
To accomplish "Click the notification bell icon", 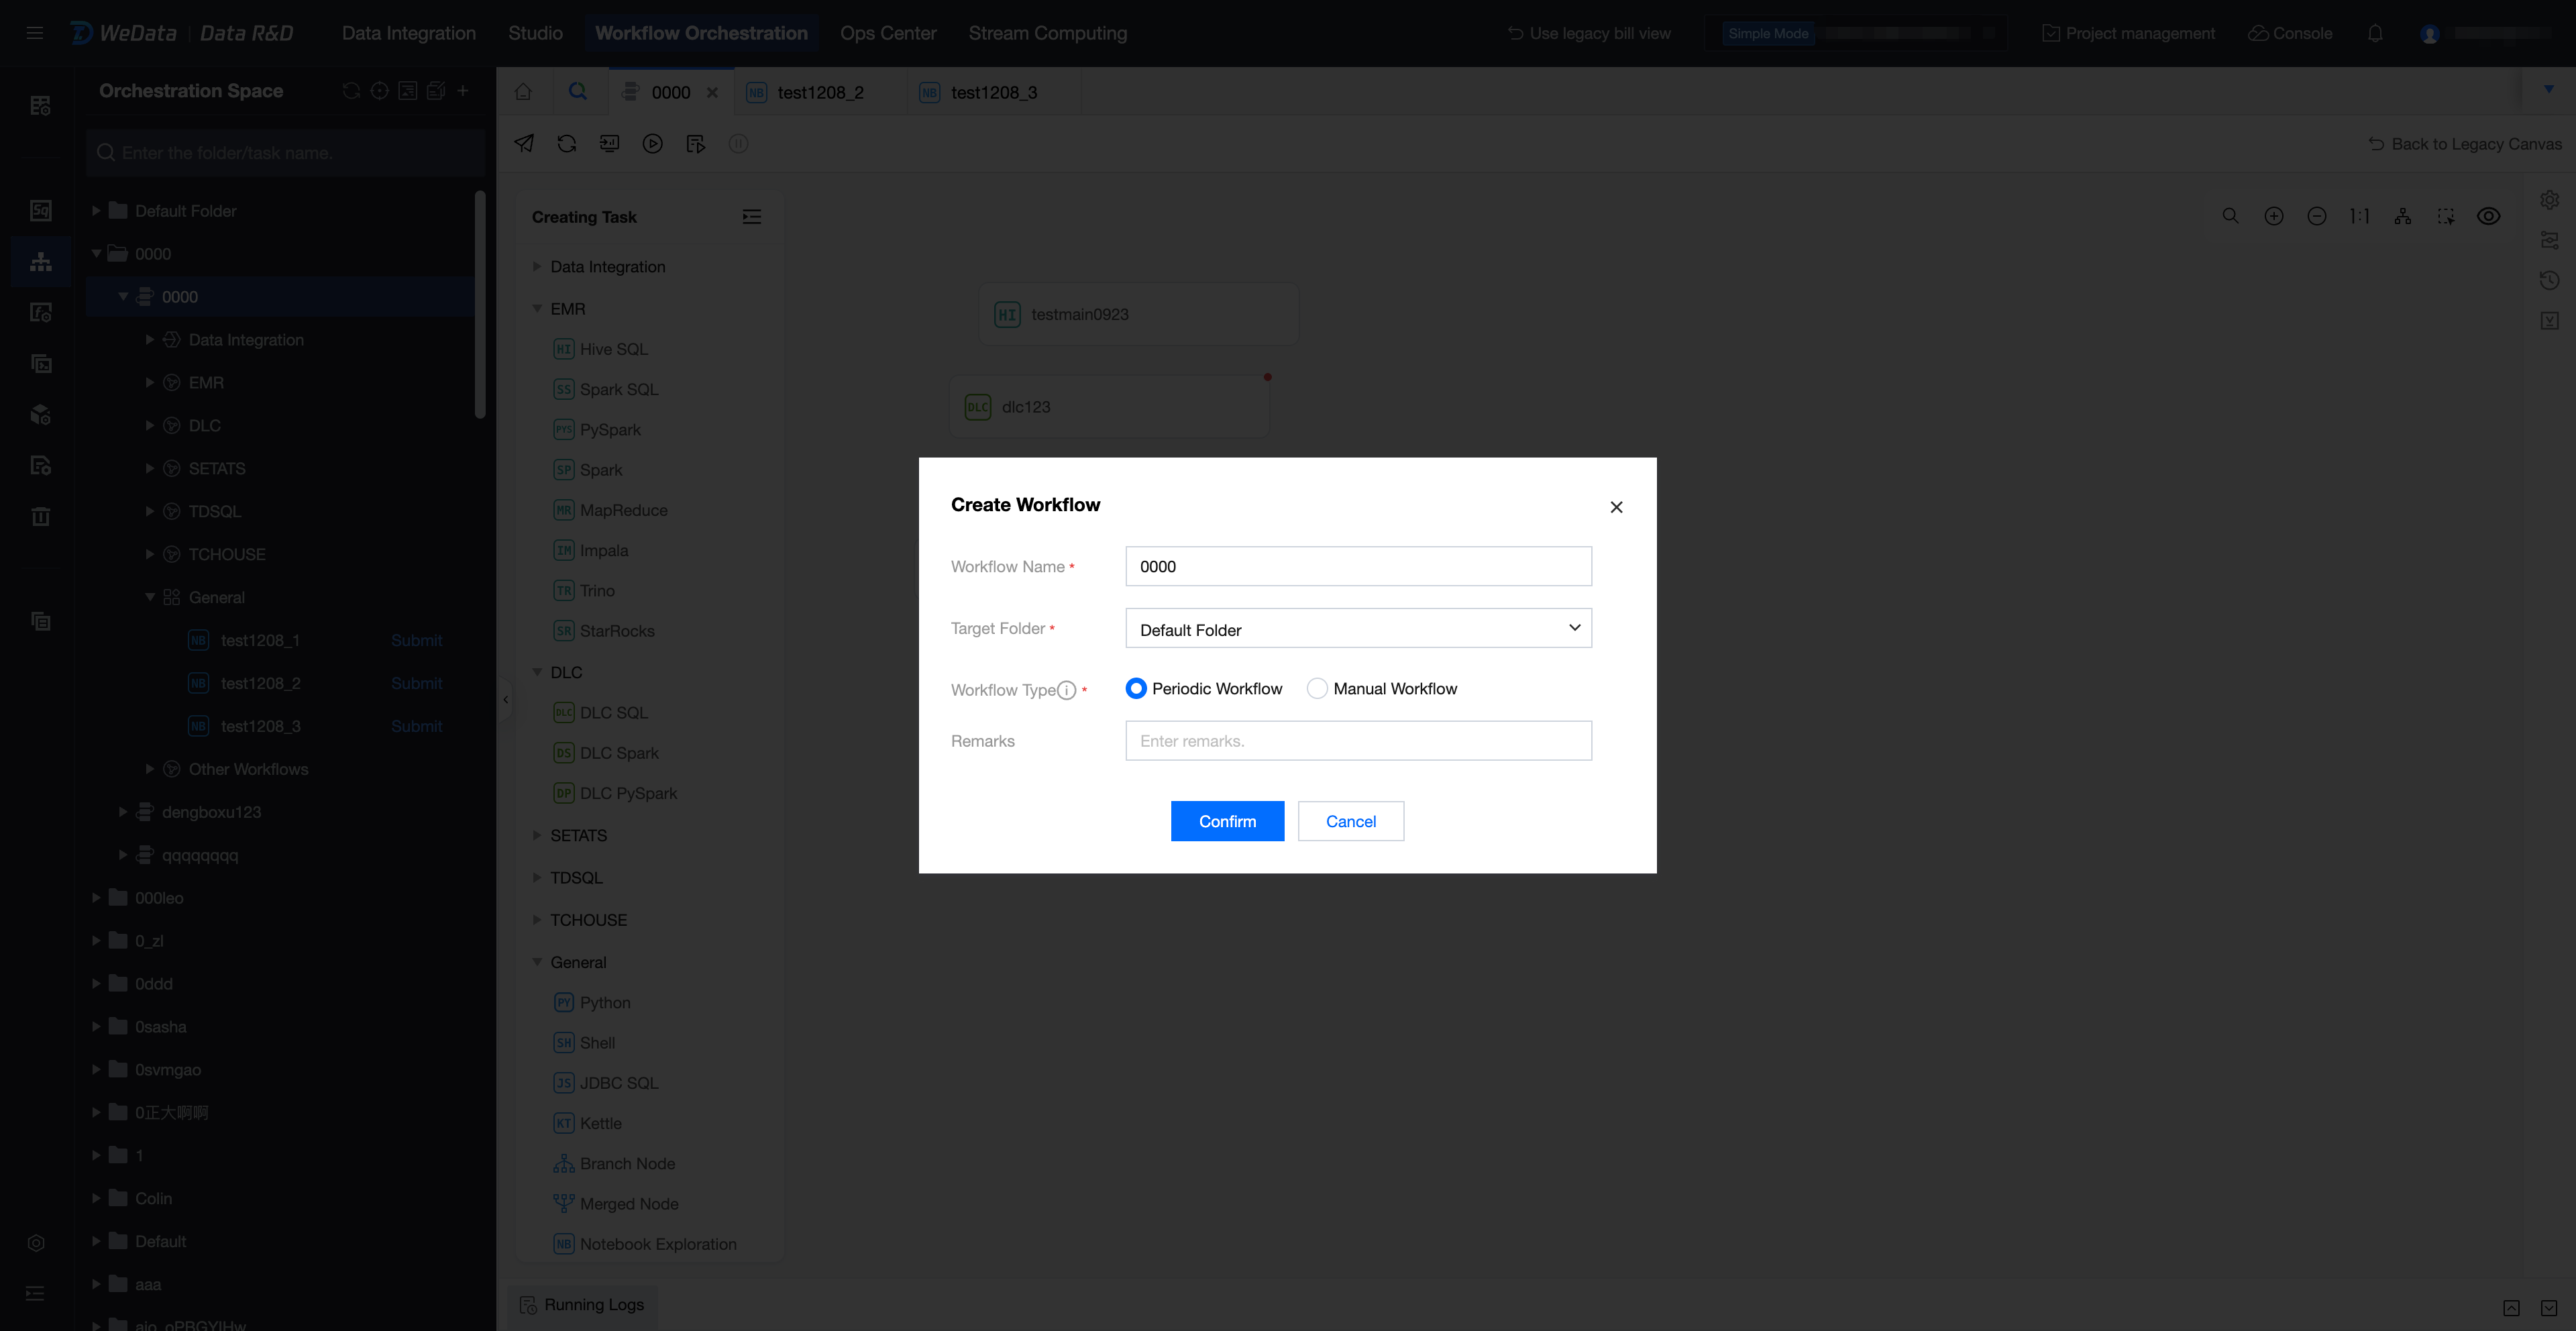I will coord(2375,33).
